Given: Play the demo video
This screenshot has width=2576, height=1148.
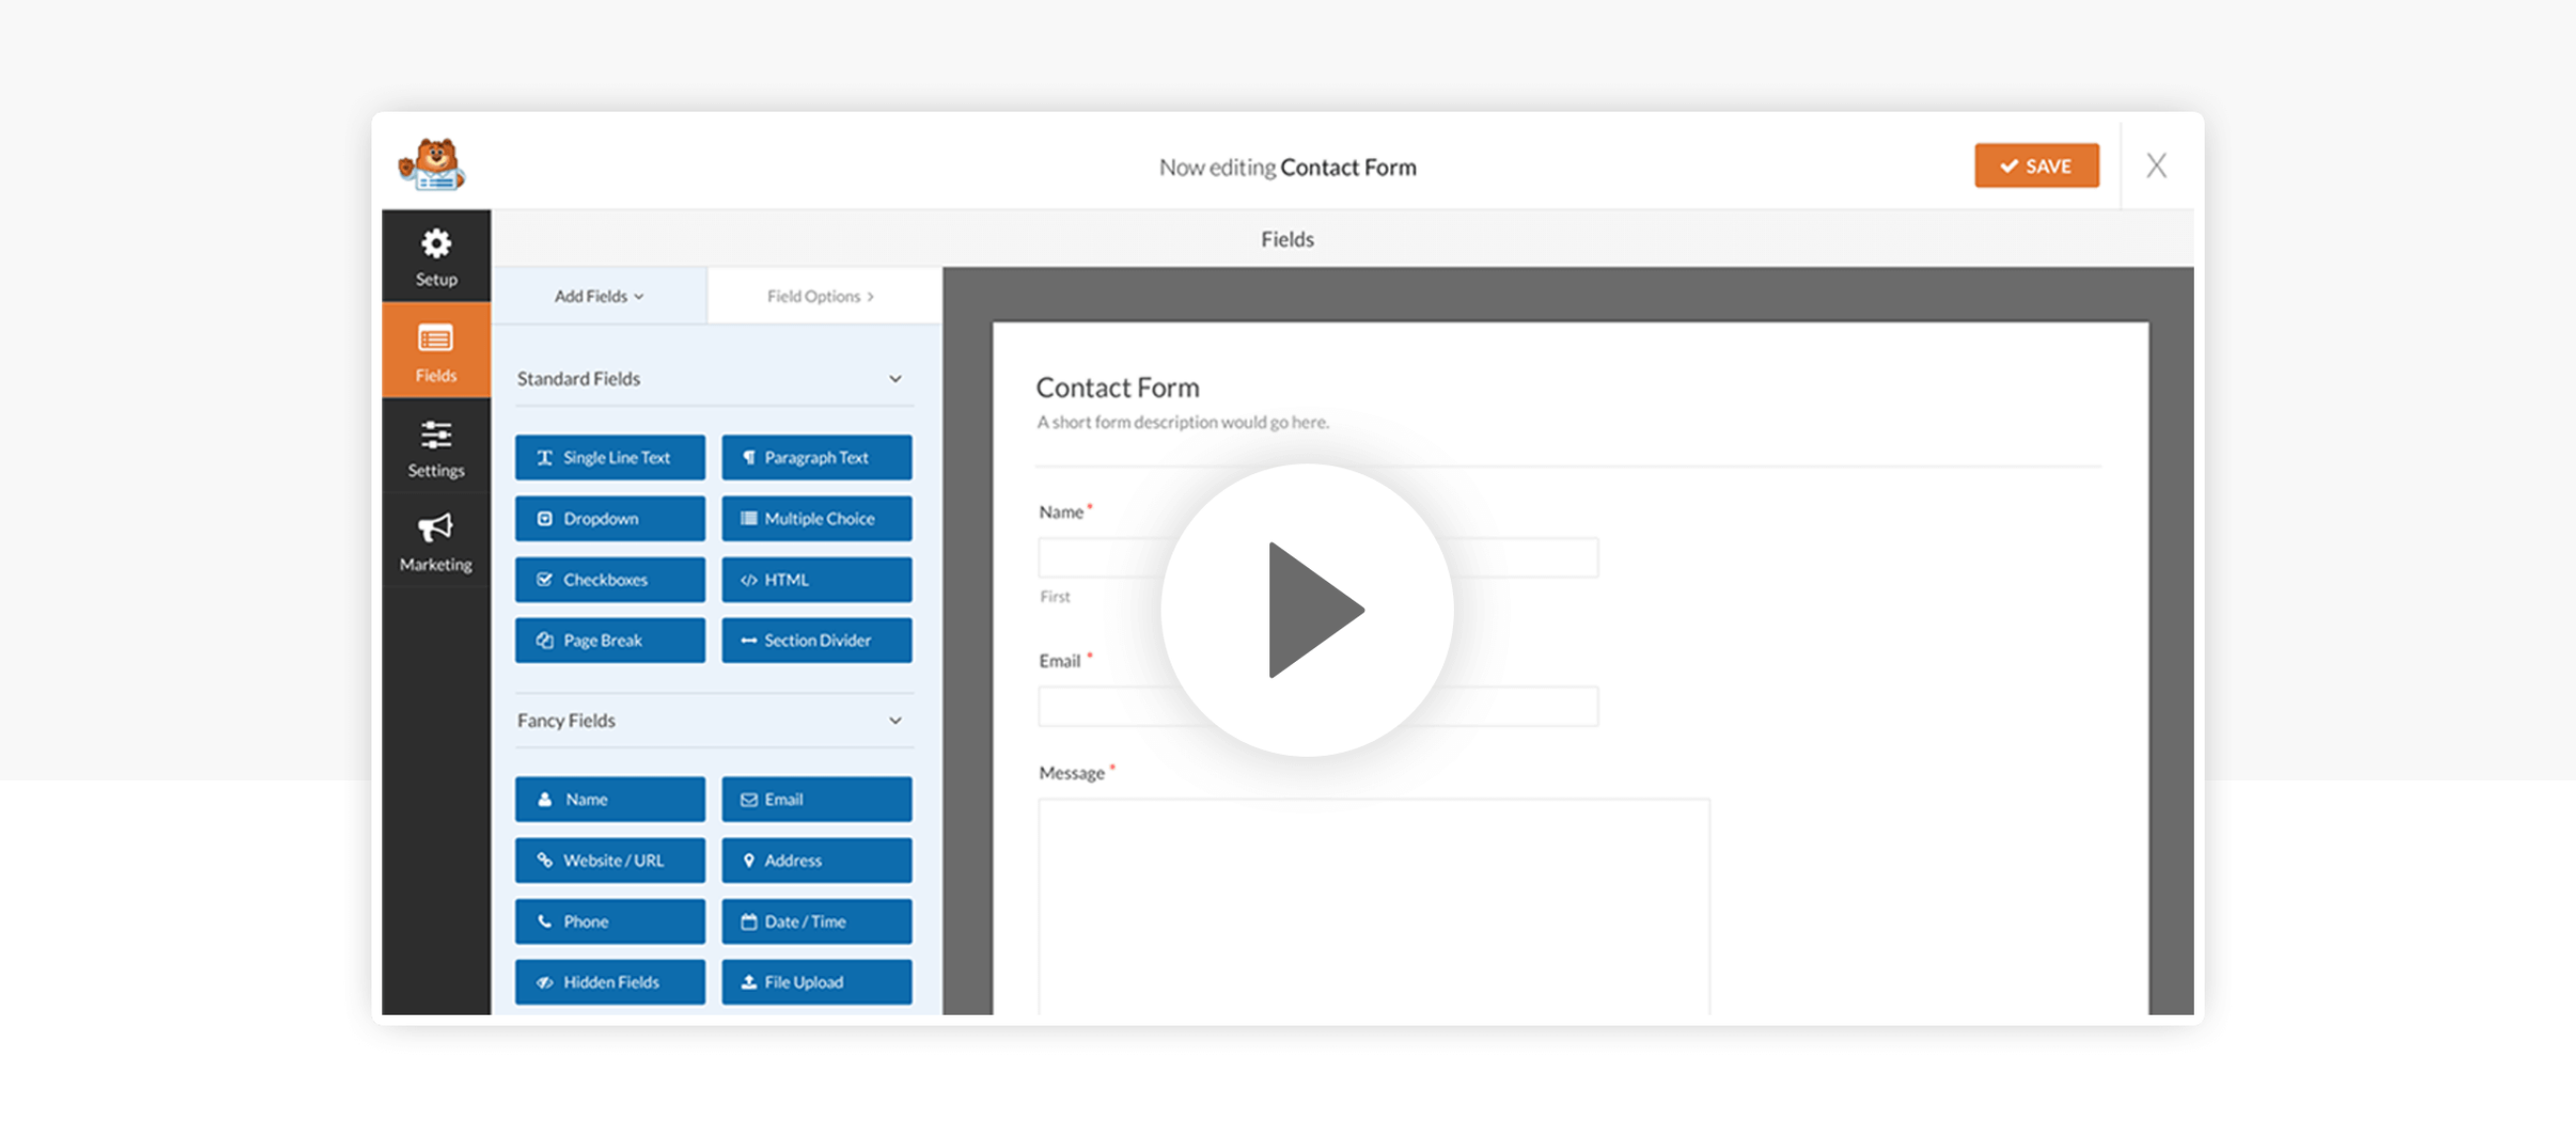Looking at the screenshot, I should pos(1307,610).
